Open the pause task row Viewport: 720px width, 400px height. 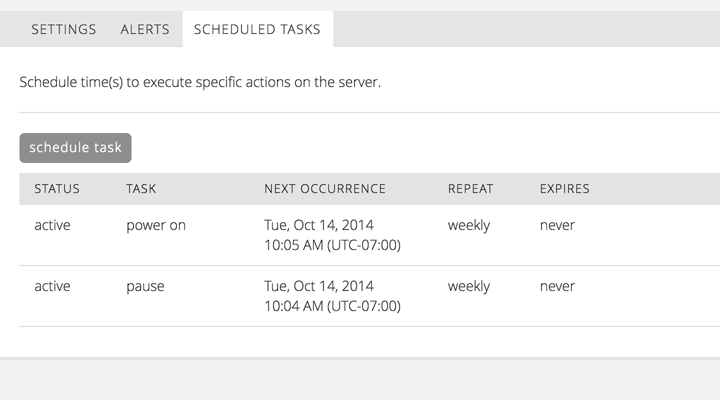point(370,296)
